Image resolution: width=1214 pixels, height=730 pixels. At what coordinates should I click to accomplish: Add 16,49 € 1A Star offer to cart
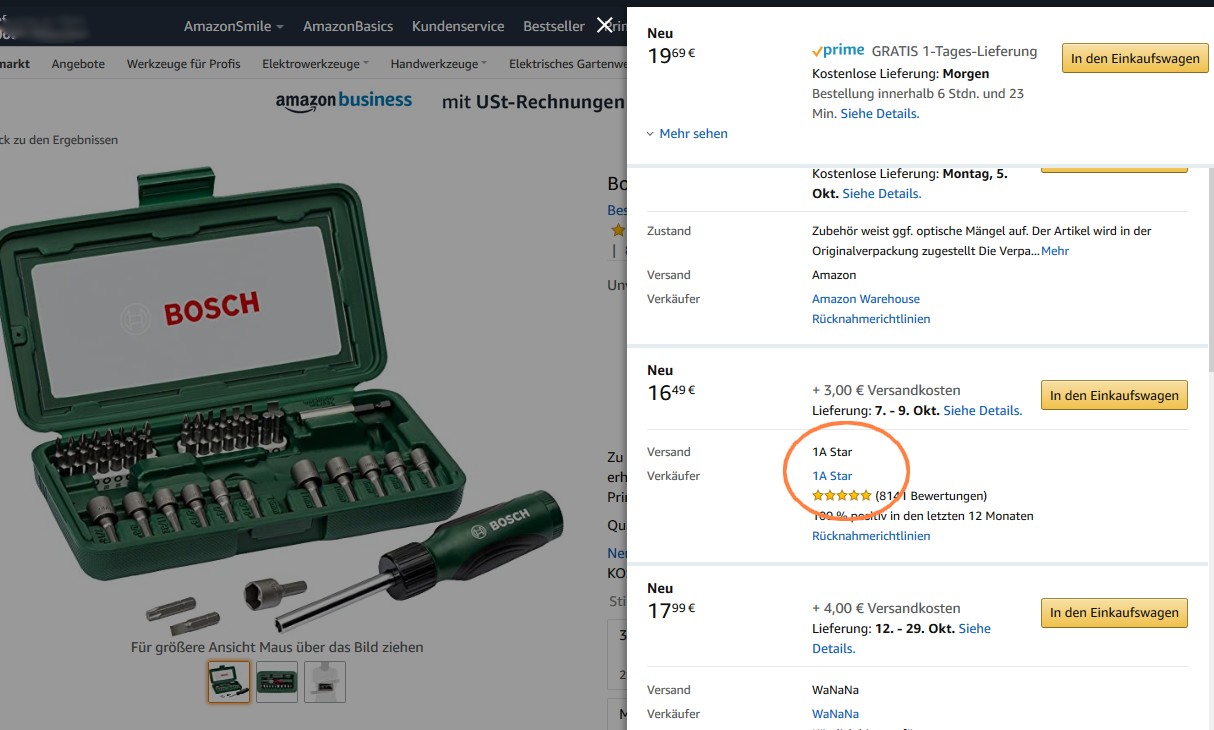[x=1114, y=395]
